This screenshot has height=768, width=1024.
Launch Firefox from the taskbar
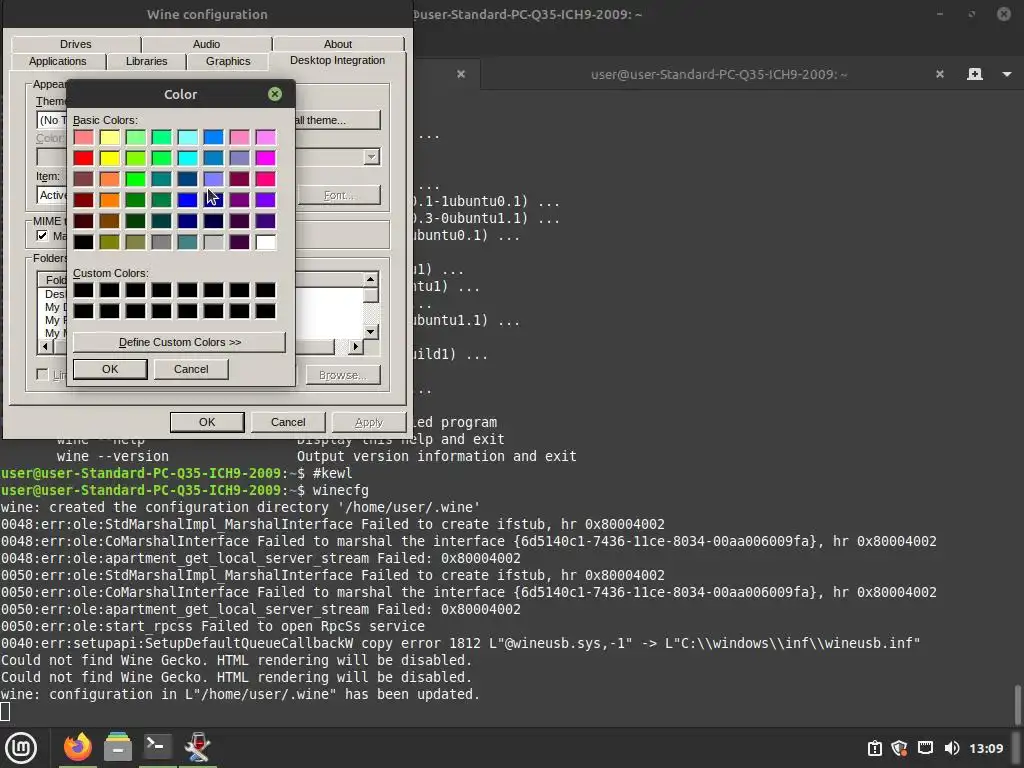(78, 747)
